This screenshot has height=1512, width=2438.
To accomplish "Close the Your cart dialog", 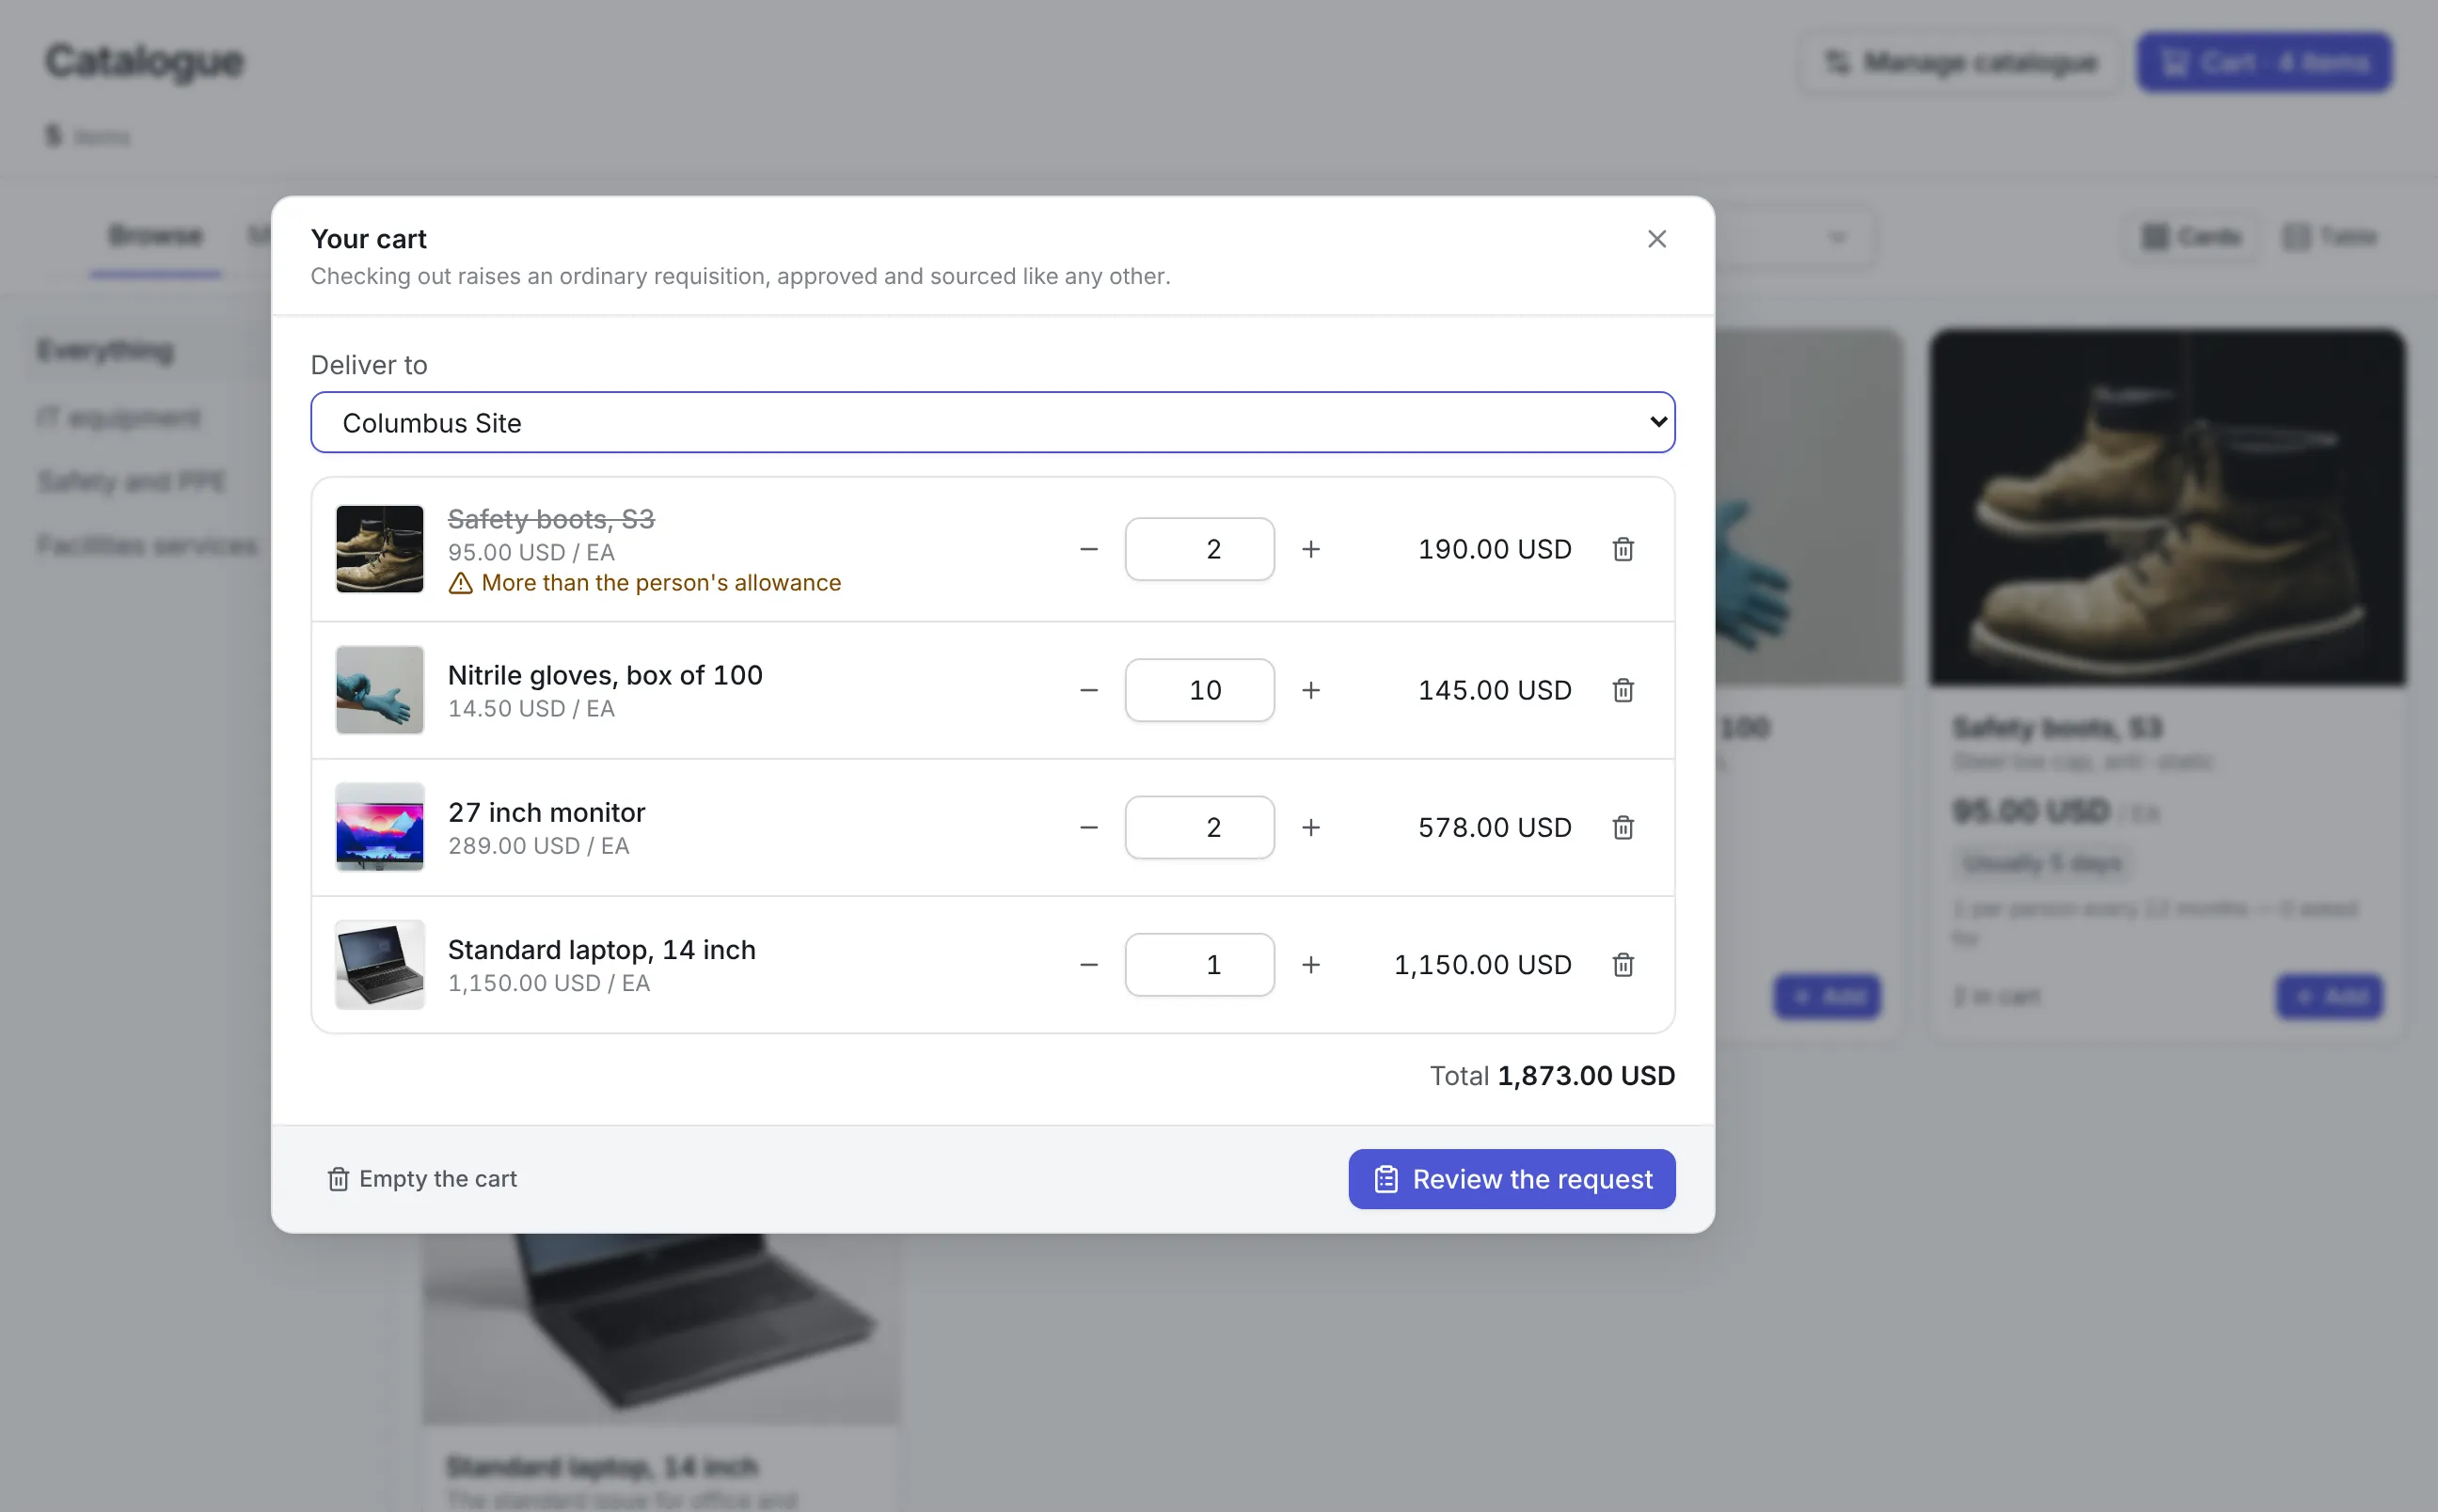I will [1656, 239].
